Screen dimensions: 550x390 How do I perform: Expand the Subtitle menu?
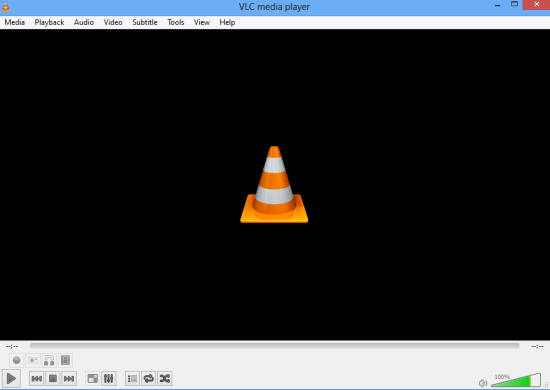(x=145, y=22)
